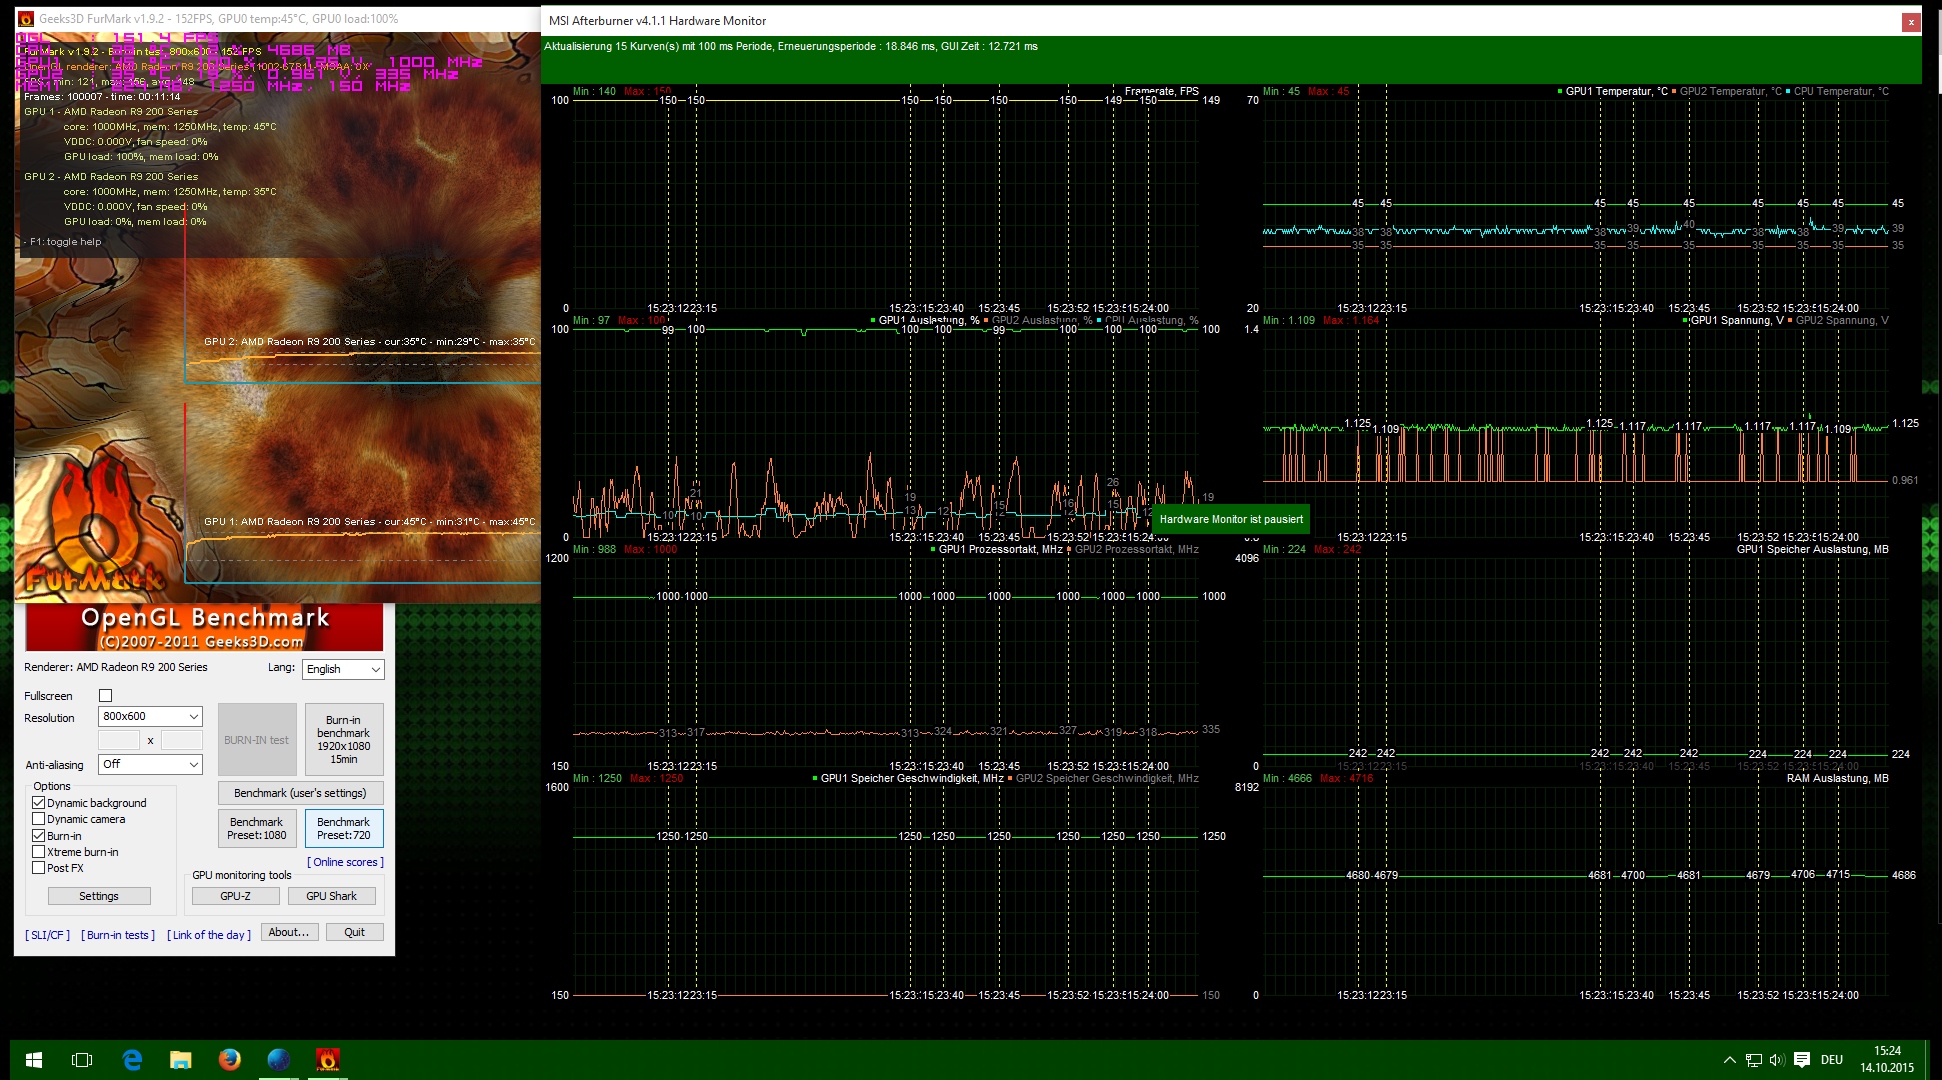Open Firefox from the taskbar

(x=230, y=1059)
